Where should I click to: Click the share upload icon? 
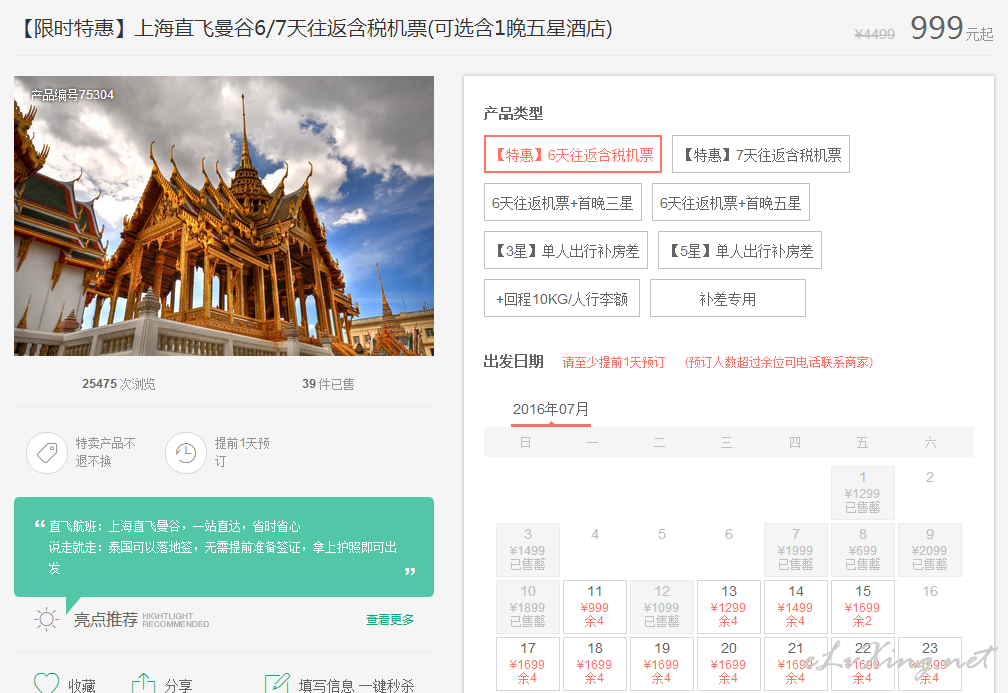tap(143, 683)
